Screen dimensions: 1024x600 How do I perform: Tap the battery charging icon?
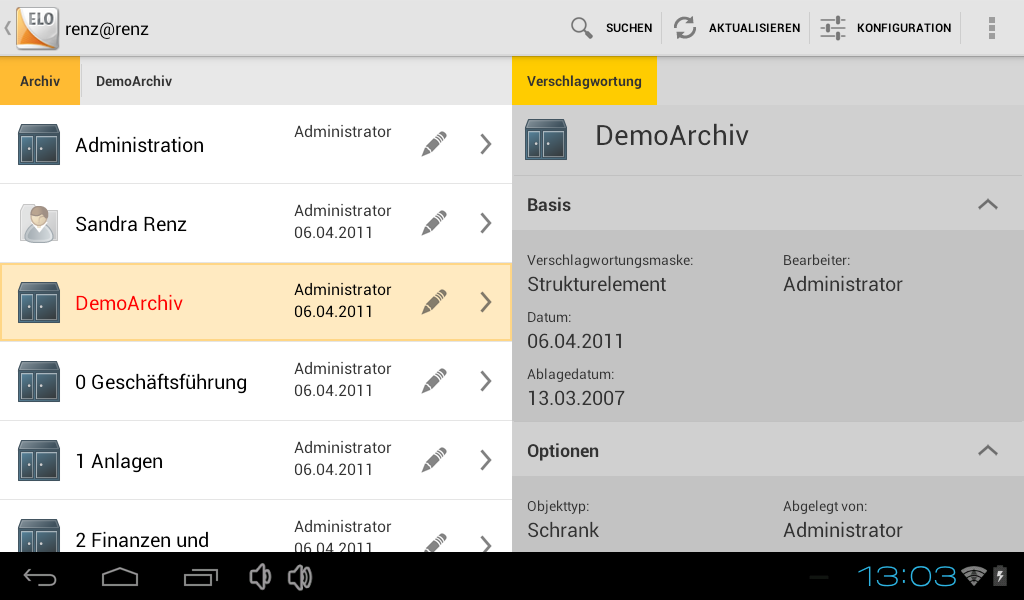click(1000, 576)
